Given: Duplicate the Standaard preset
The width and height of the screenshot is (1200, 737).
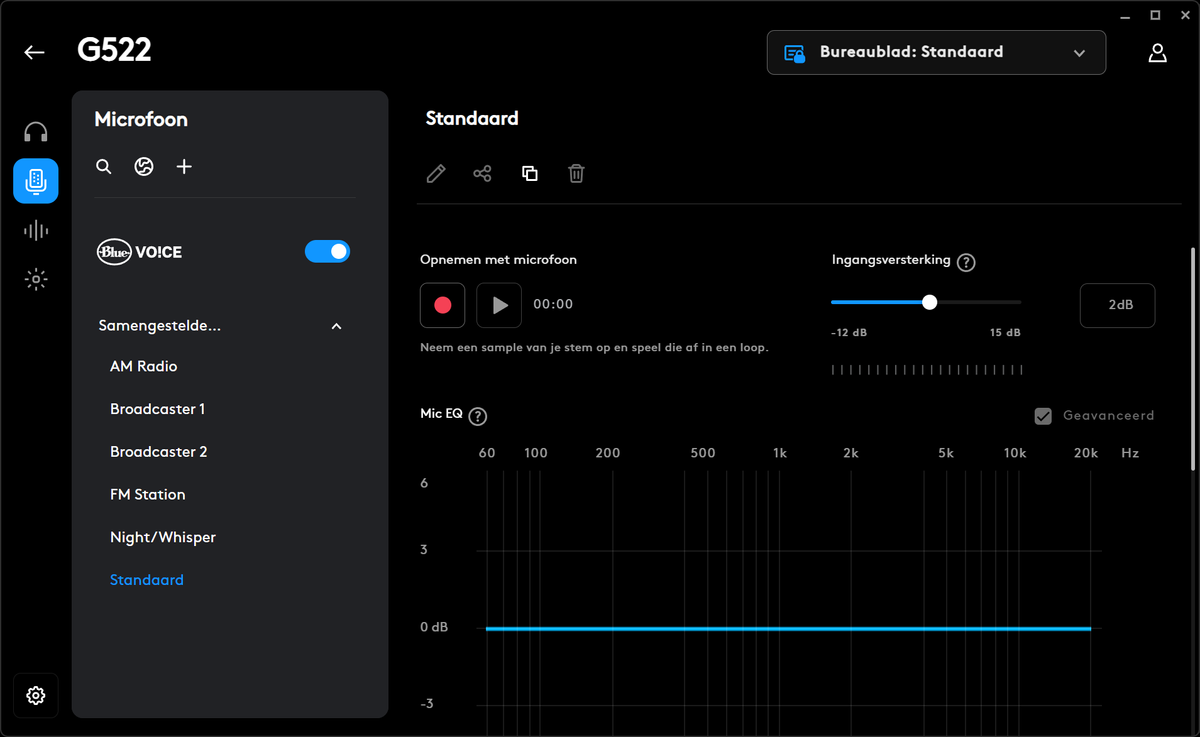Looking at the screenshot, I should [530, 174].
